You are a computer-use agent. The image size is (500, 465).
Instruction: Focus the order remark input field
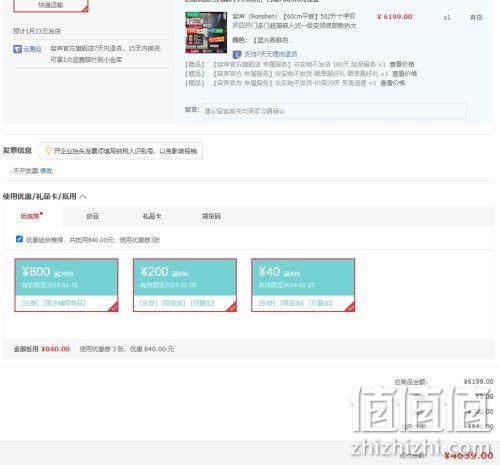point(333,111)
